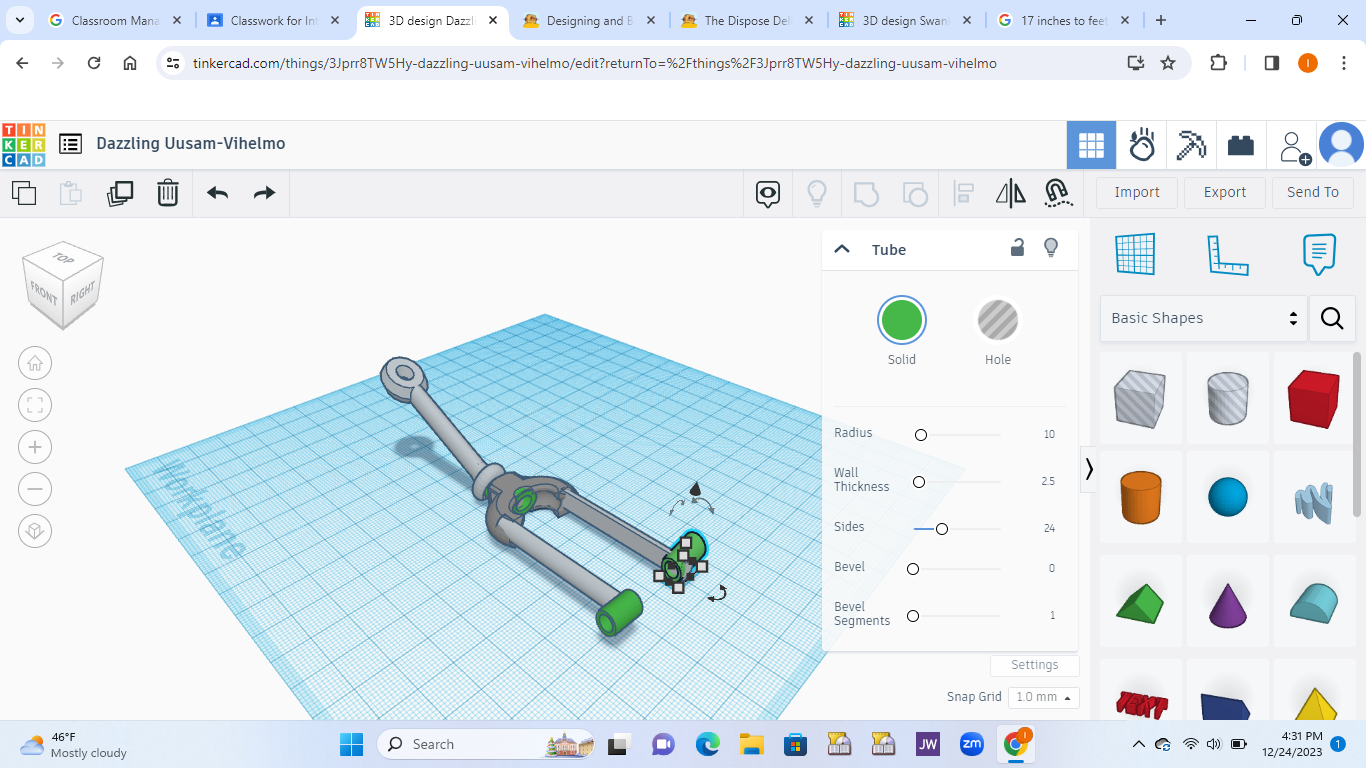Screen dimensions: 1366x768
Task: Switch to Designing and B tab
Action: [590, 20]
